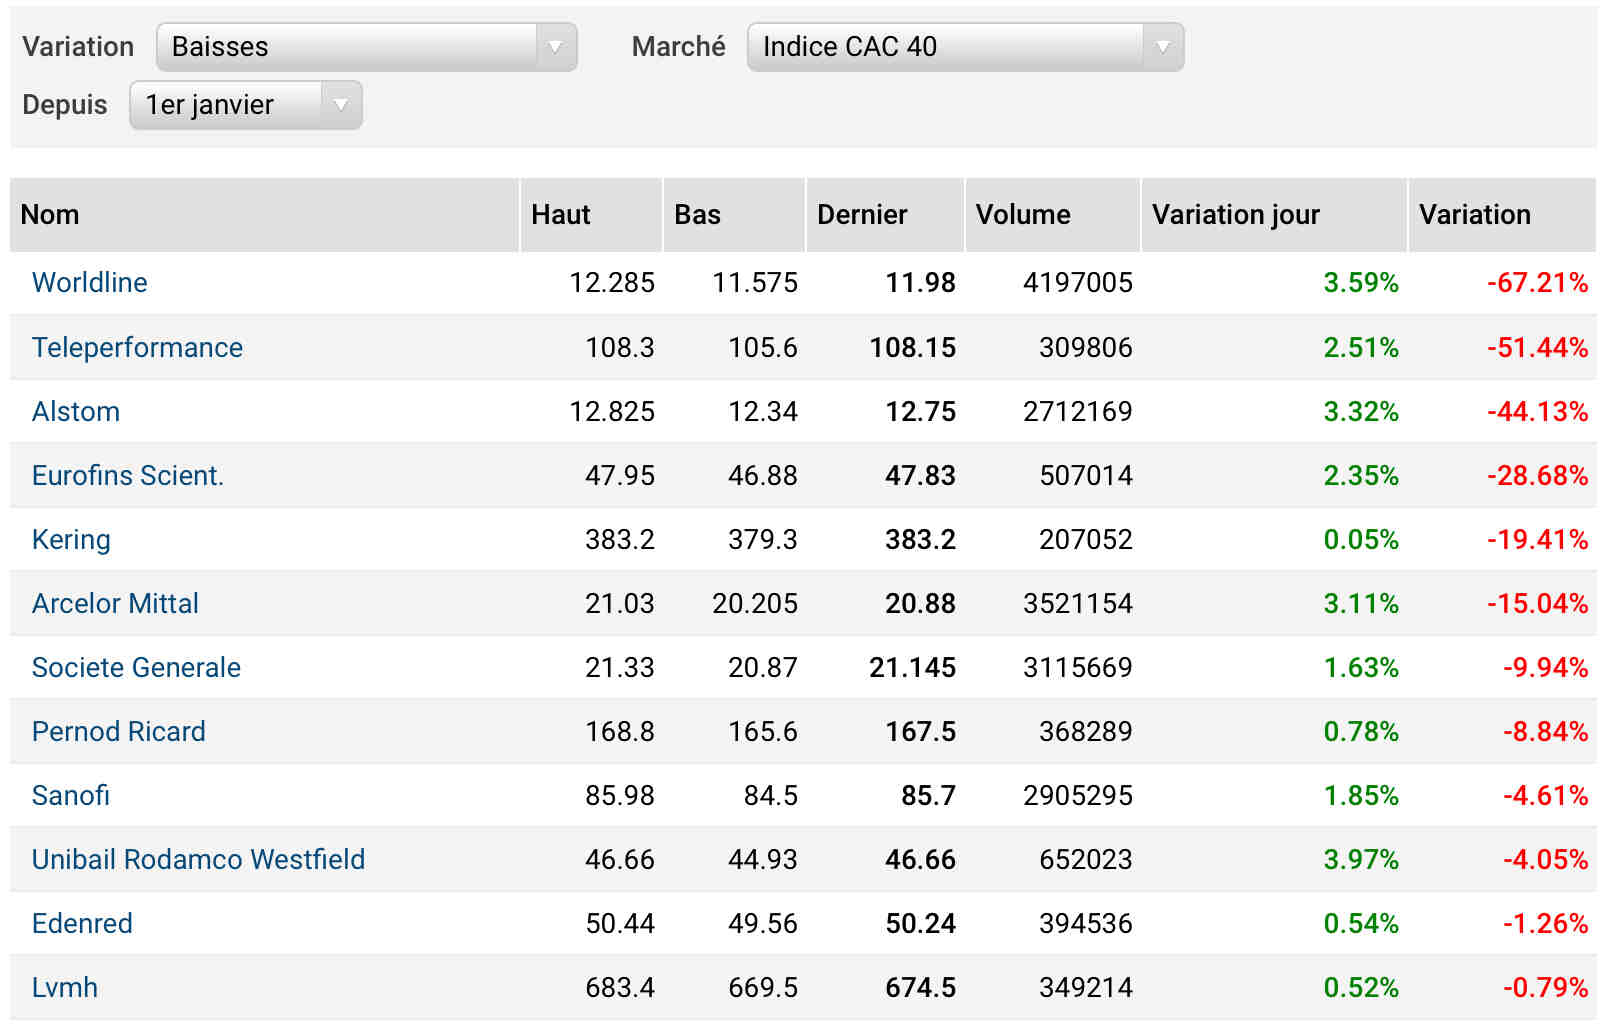This screenshot has width=1613, height=1027.
Task: Open the Variation dropdown showing Baisses
Action: pos(366,47)
